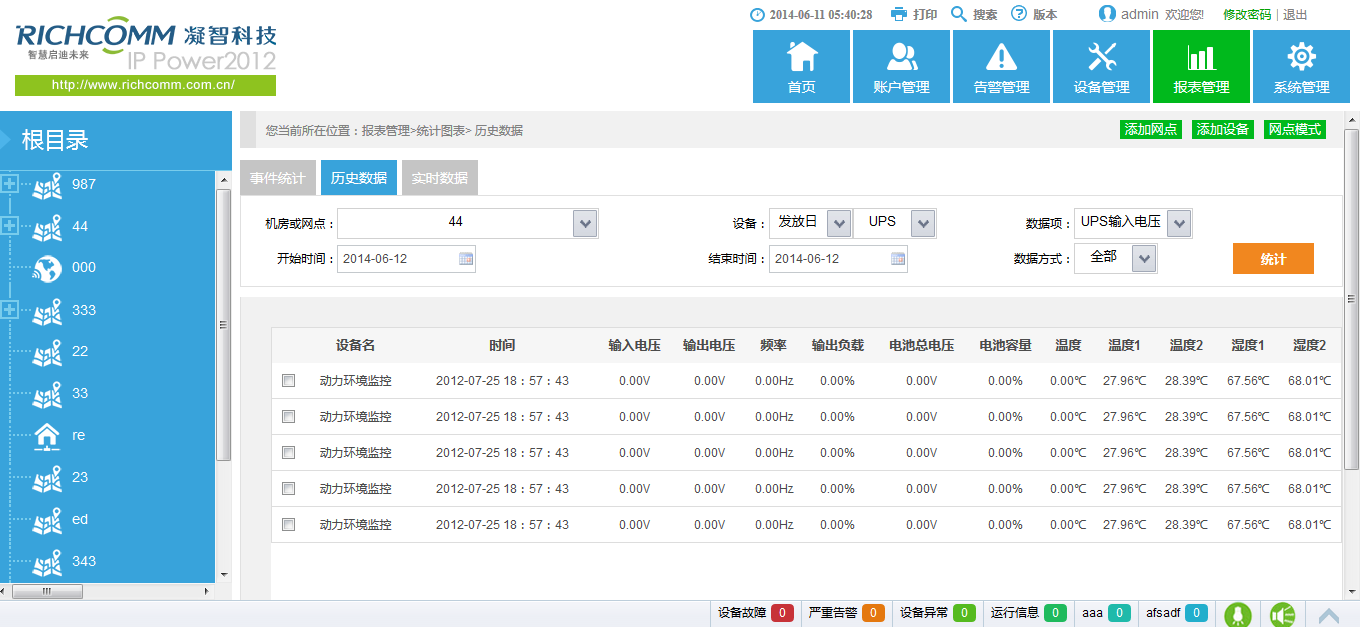Click the green speaker sound icon
Image resolution: width=1360 pixels, height=627 pixels.
tap(1283, 614)
